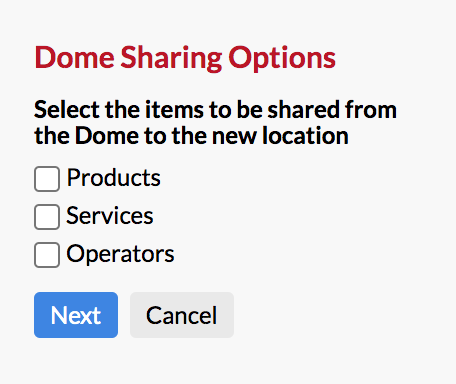This screenshot has width=456, height=384.
Task: Click 'the Dome to the new location' text line
Action: (191, 136)
